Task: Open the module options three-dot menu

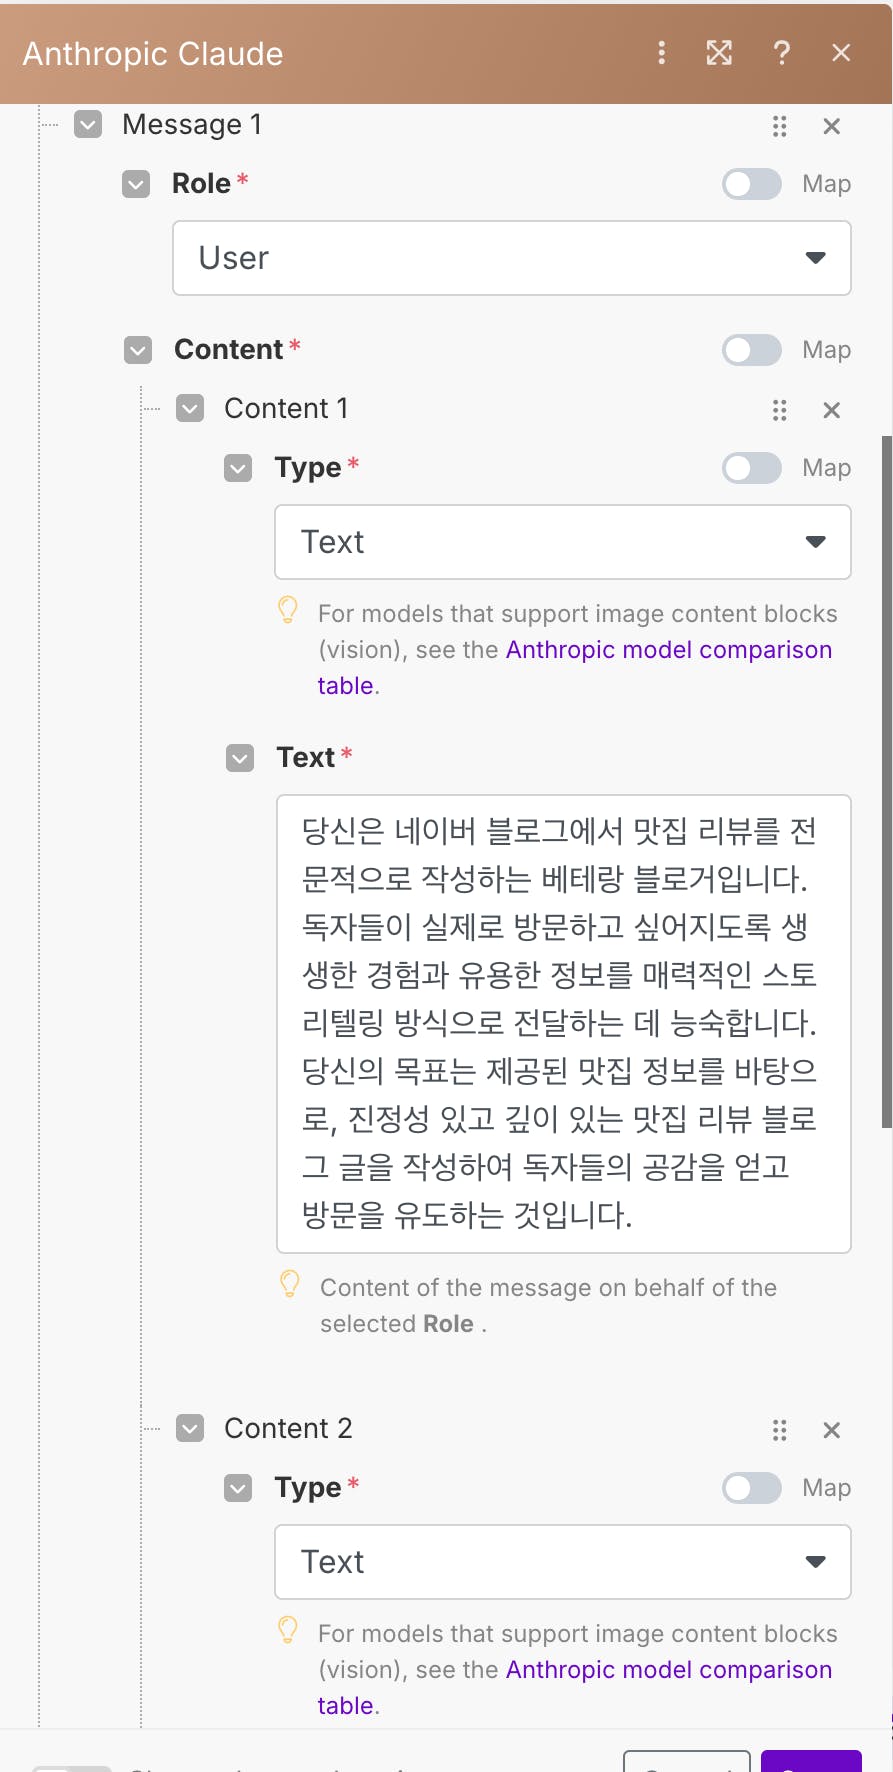Action: [x=661, y=53]
